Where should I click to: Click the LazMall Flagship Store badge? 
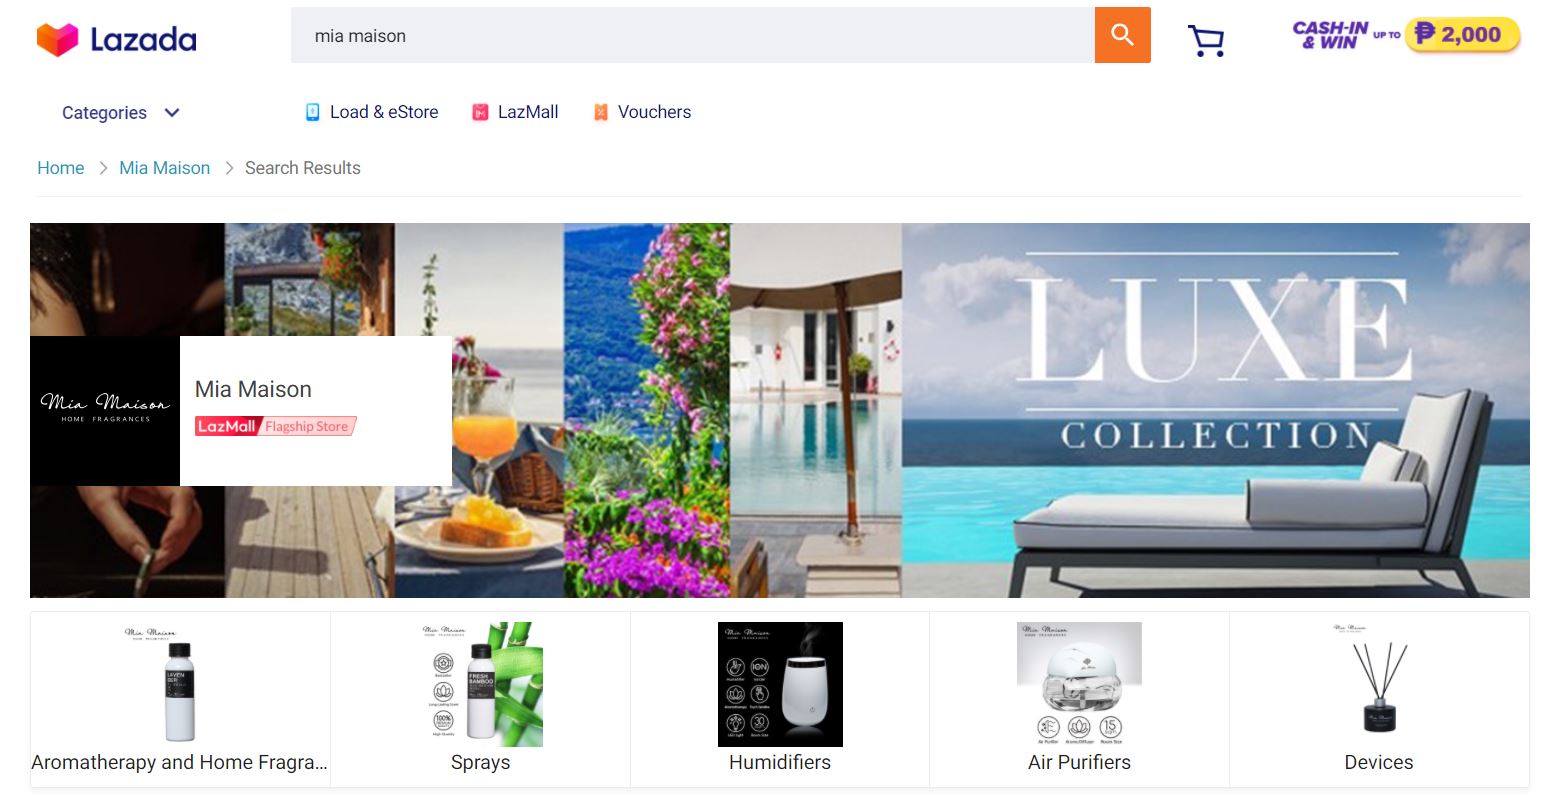tap(275, 426)
